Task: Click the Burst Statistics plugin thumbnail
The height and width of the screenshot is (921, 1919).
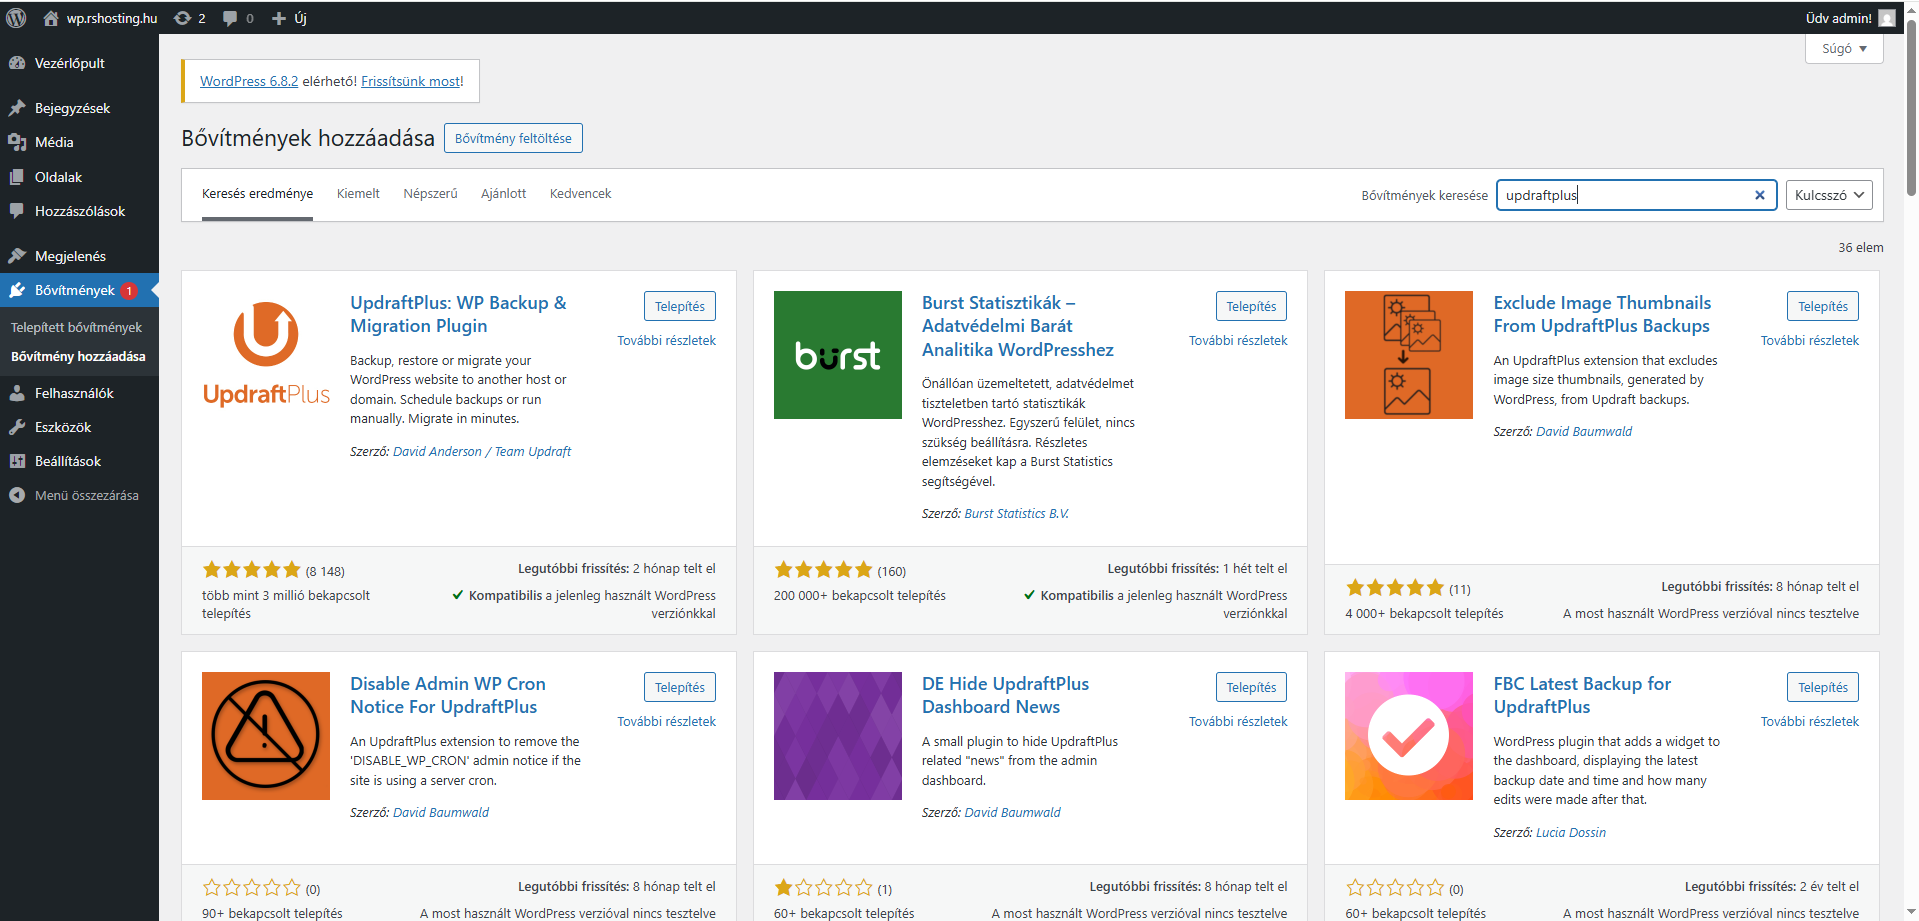Action: tap(837, 355)
